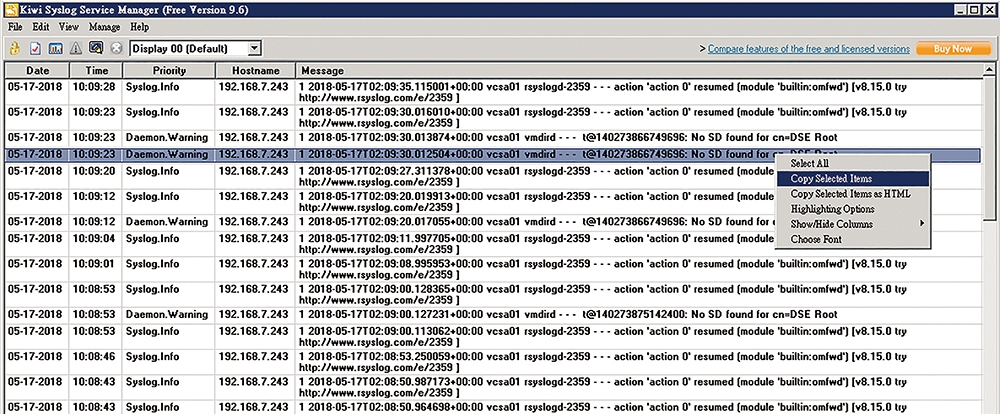This screenshot has width=1000, height=414.
Task: Click the Buy Now button
Action: tap(953, 48)
